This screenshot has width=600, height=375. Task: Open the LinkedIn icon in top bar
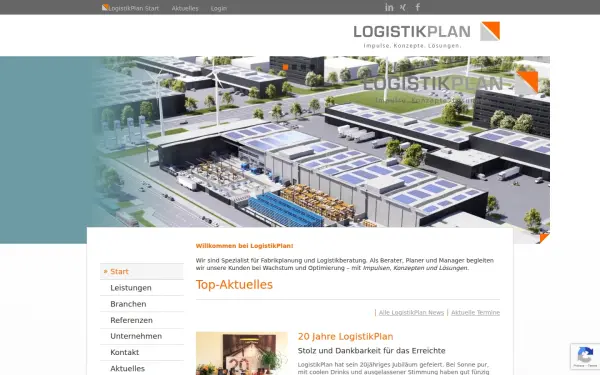click(x=389, y=7)
